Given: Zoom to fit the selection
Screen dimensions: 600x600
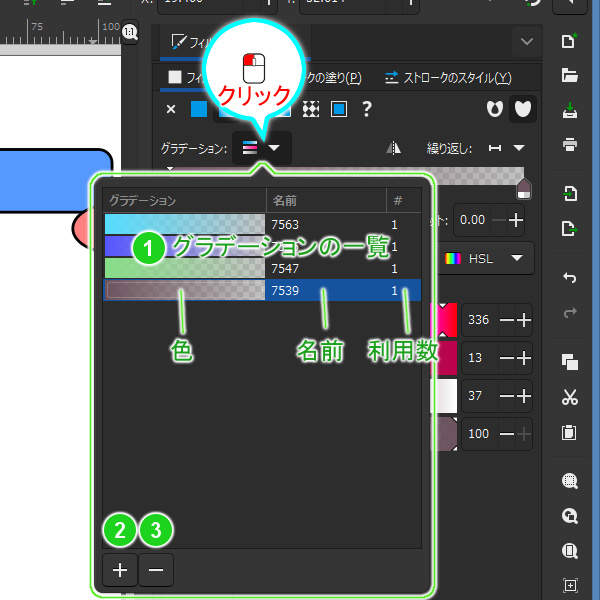Looking at the screenshot, I should (x=569, y=481).
